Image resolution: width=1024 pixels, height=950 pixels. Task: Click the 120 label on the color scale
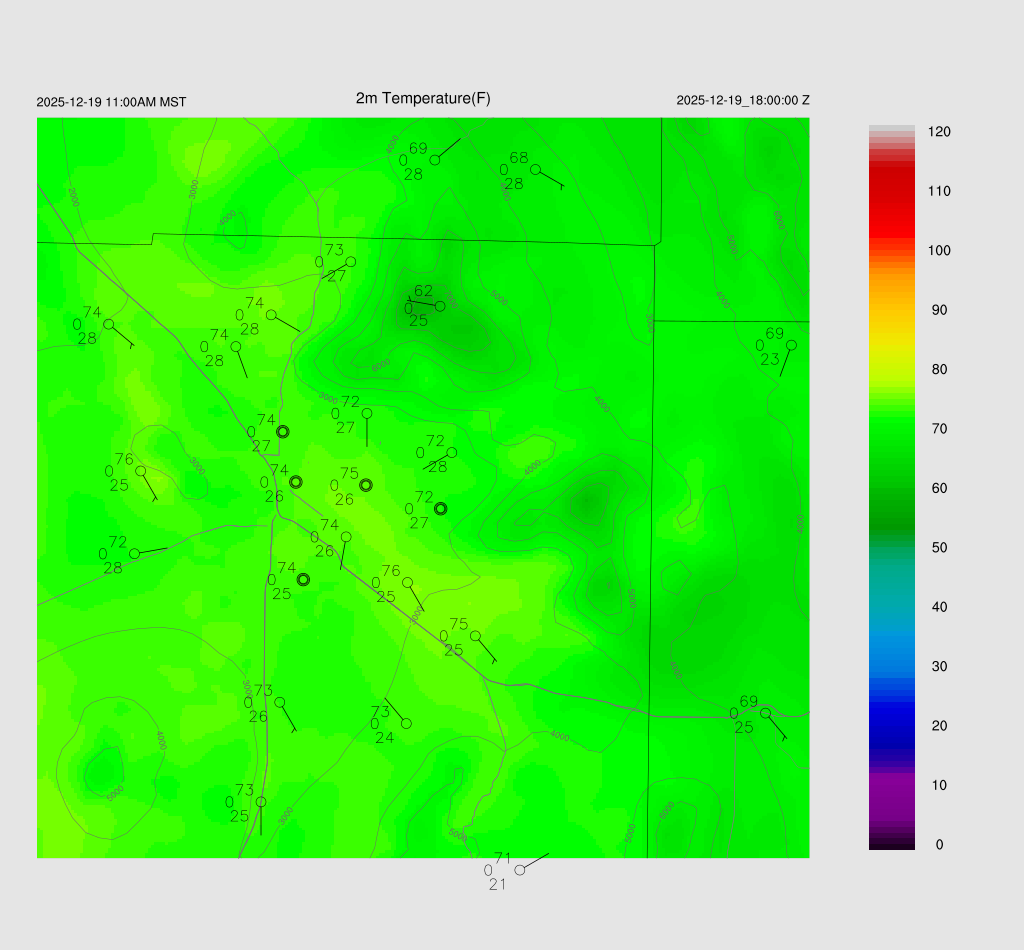(938, 132)
